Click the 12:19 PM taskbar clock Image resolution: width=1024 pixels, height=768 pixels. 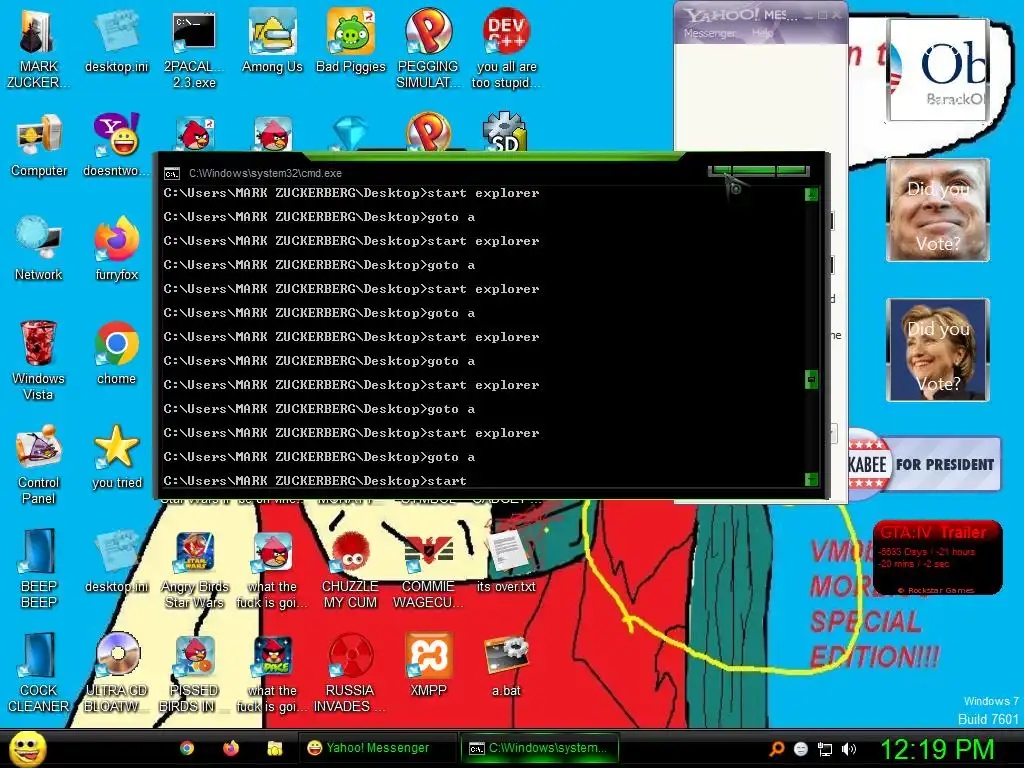click(x=937, y=749)
